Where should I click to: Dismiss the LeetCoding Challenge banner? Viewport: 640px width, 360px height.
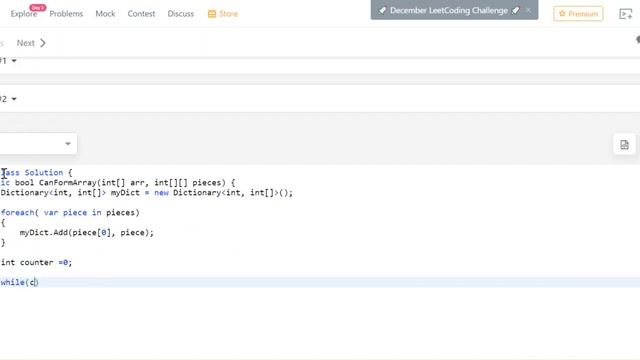pos(529,10)
